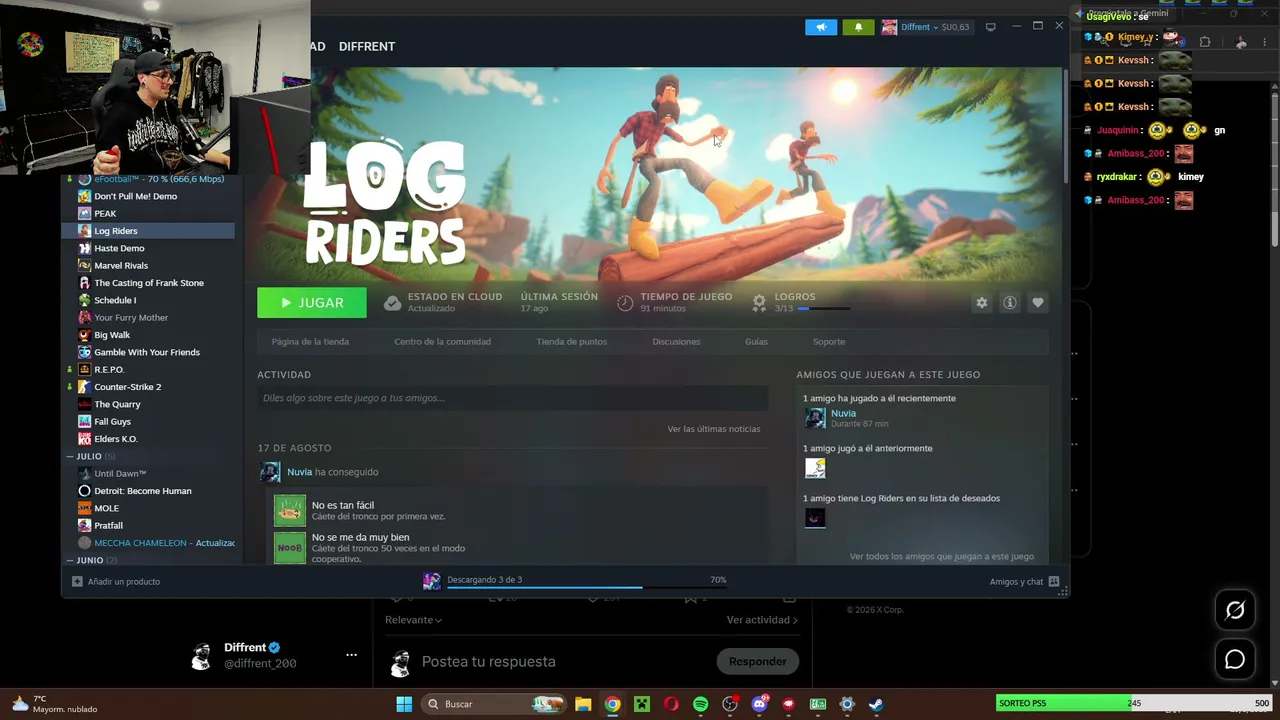
Task: Select MOLE in the library list
Action: pos(106,508)
